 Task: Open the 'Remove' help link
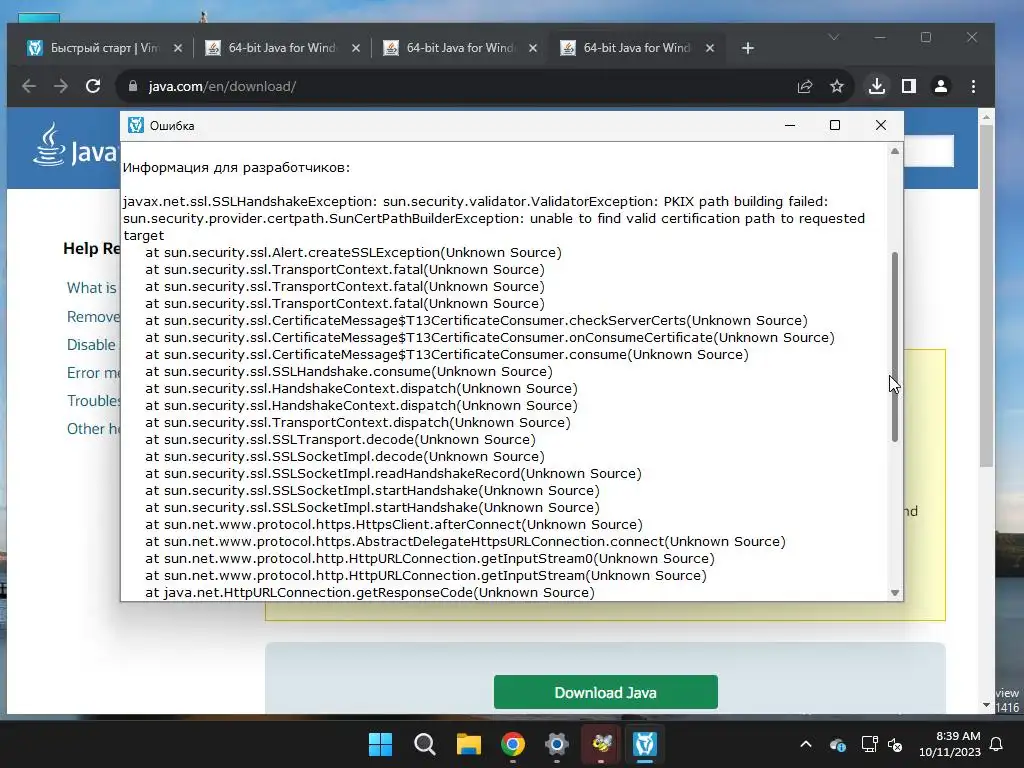(93, 317)
